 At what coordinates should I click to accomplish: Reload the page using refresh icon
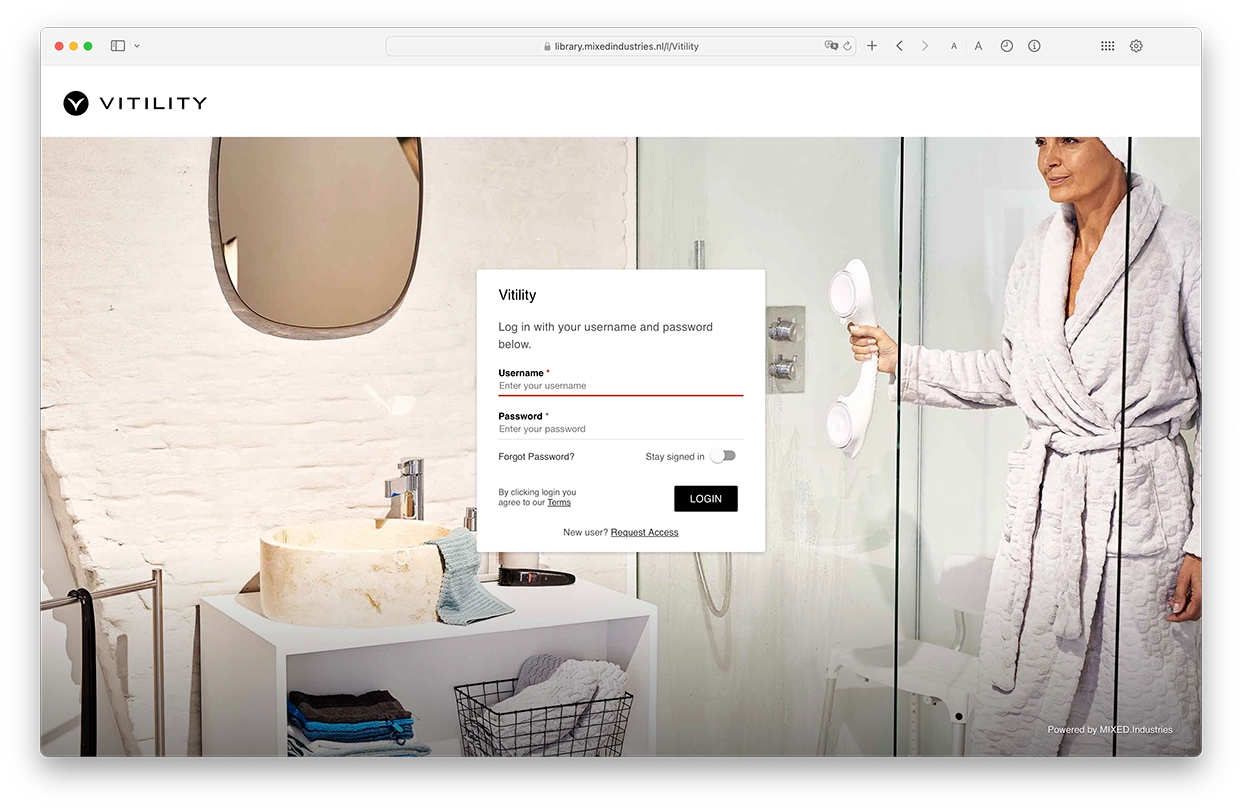point(847,46)
